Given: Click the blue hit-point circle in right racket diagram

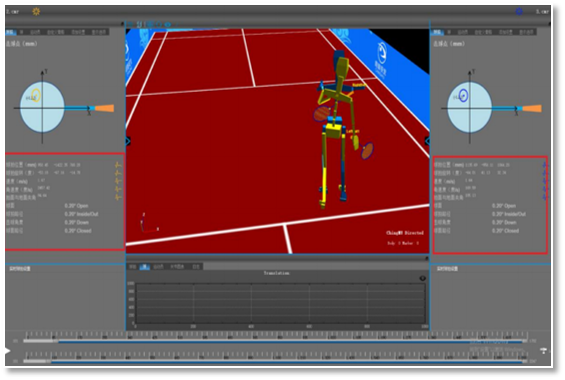Looking at the screenshot, I should click(x=463, y=95).
